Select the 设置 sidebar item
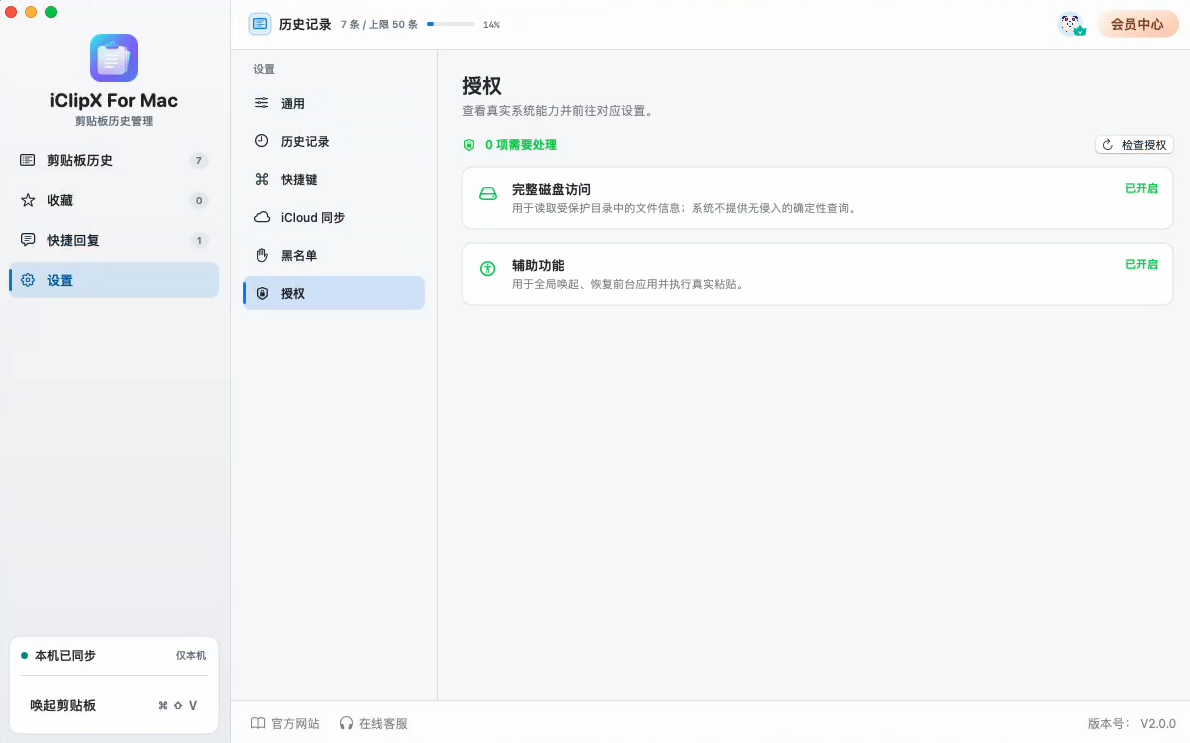The width and height of the screenshot is (1190, 743). 114,280
